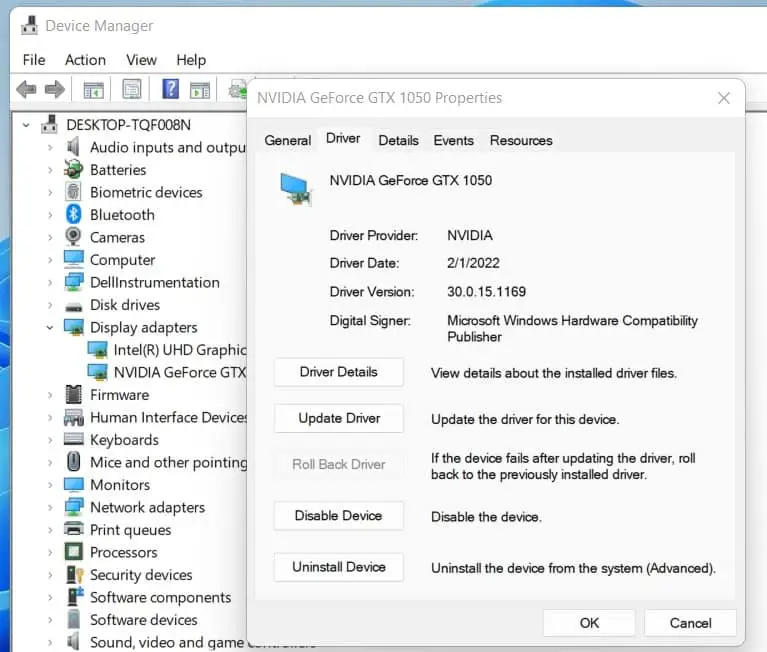Expand the Batteries node

click(x=50, y=170)
